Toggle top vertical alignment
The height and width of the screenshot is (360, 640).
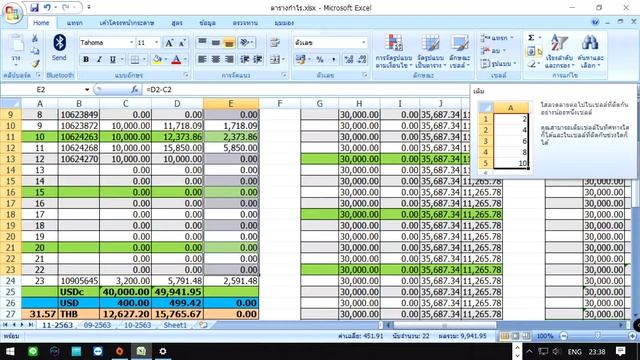coord(202,42)
